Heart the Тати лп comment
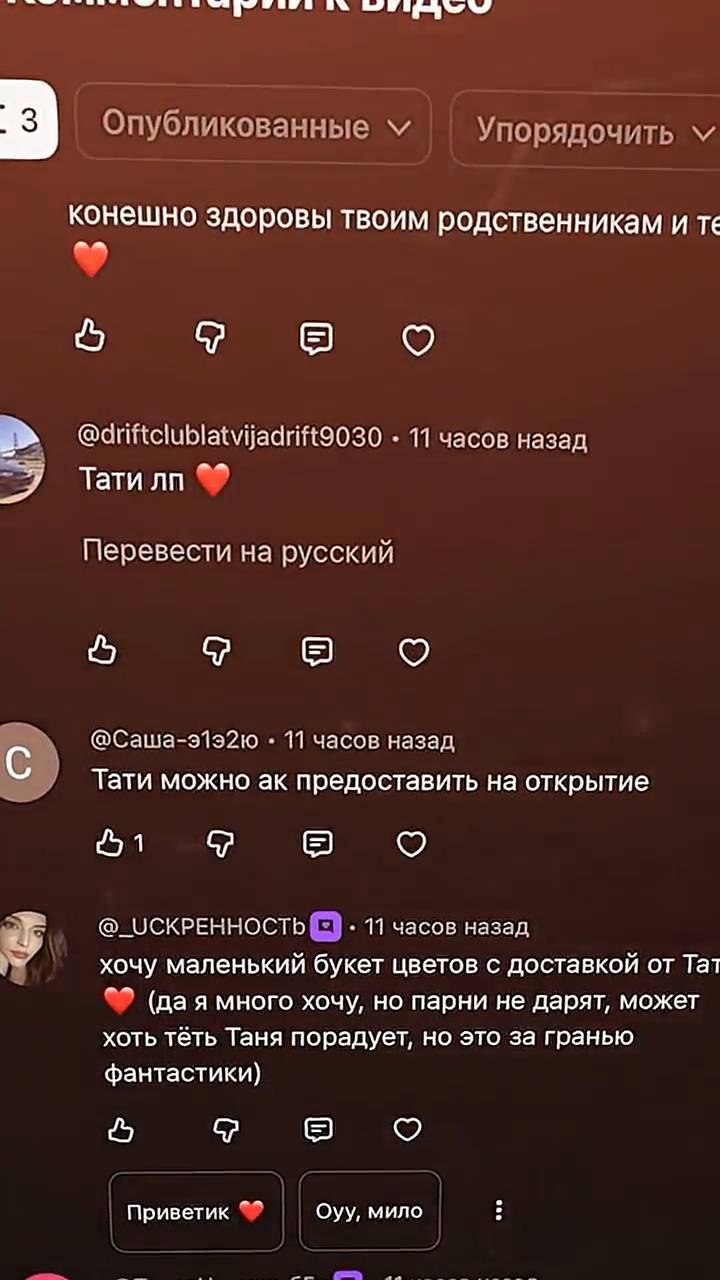The image size is (720, 1280). (414, 652)
